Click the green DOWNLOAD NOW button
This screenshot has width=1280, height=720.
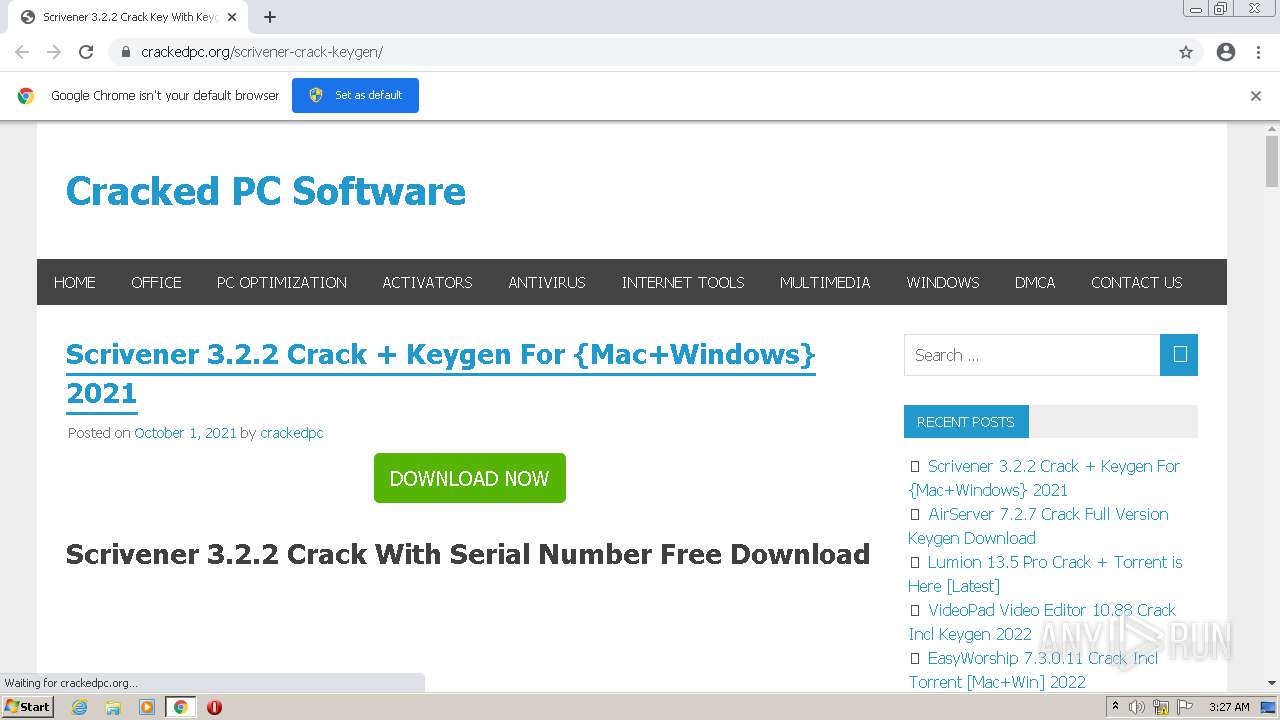(470, 478)
